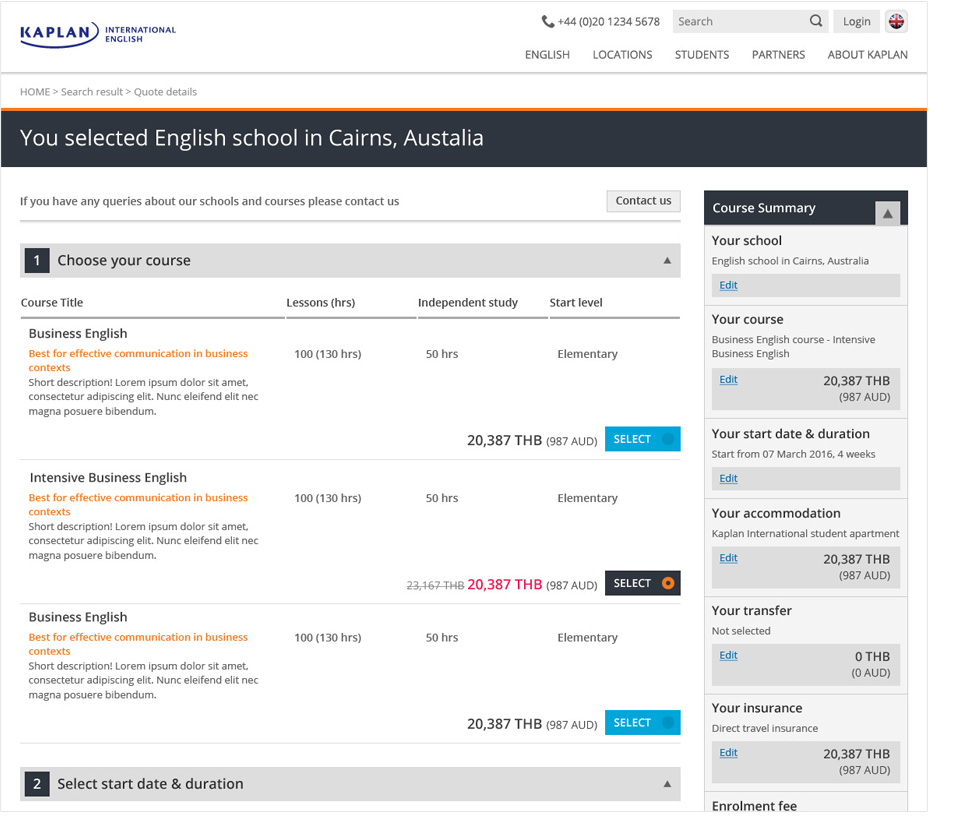Click the phone icon beside the number

(x=547, y=22)
